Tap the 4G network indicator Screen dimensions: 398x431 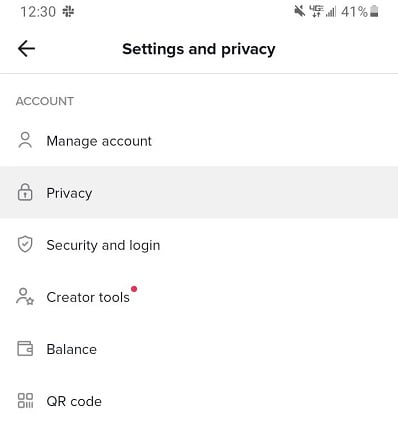[316, 12]
